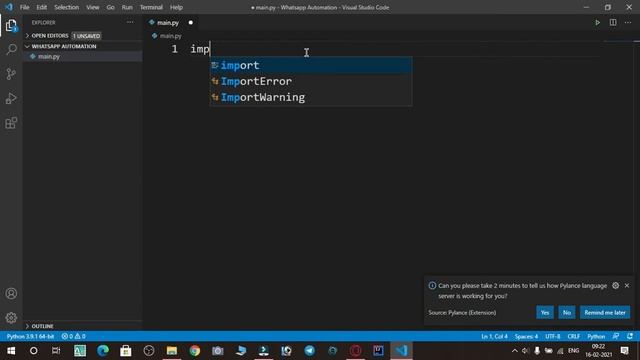640x360 pixels.
Task: Open Windows Start menu
Action: pyautogui.click(x=11, y=351)
